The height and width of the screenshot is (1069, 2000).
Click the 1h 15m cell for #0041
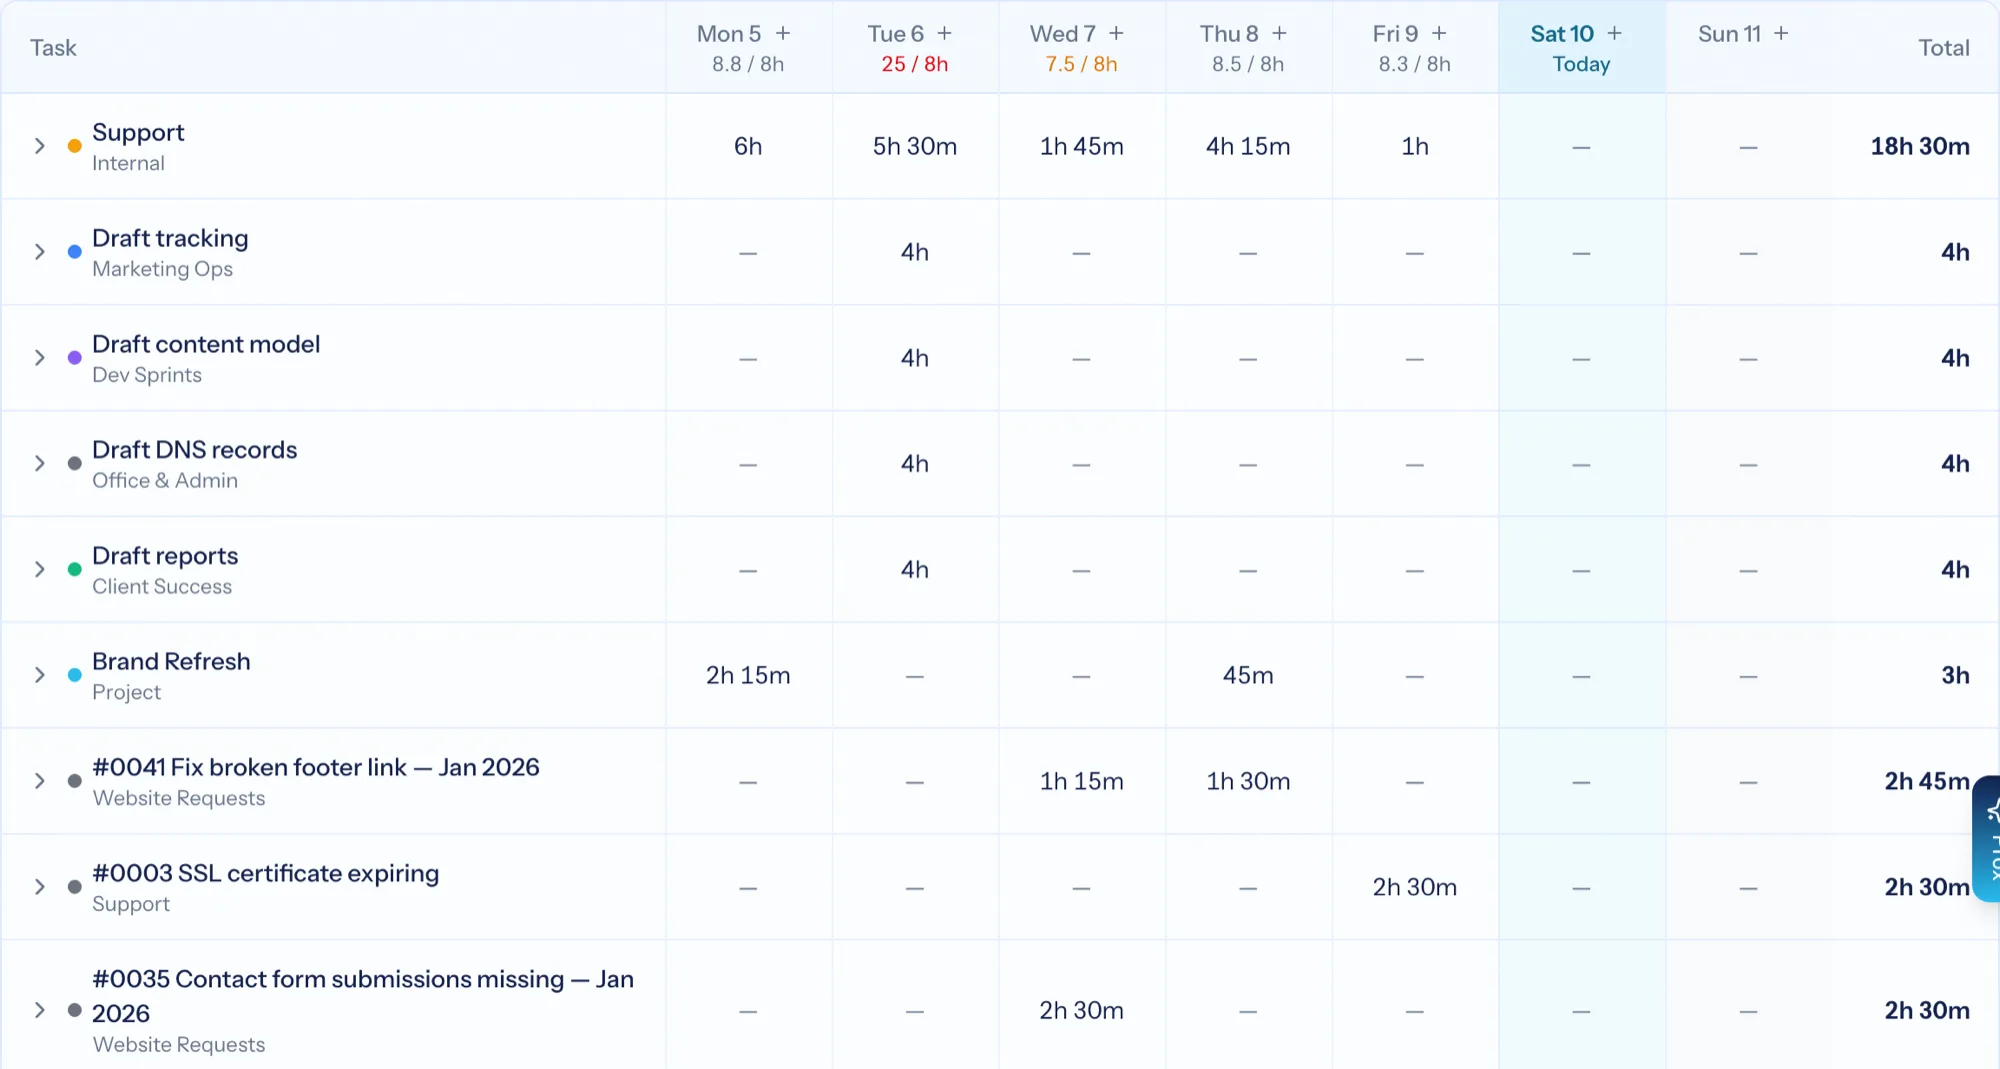pyautogui.click(x=1081, y=781)
